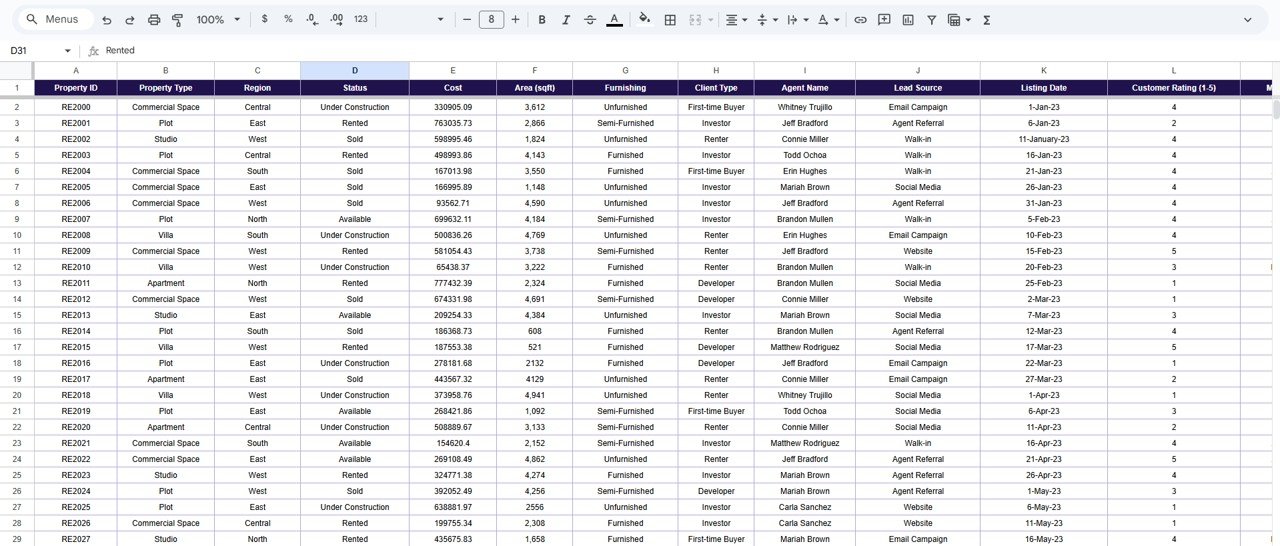Image resolution: width=1280 pixels, height=546 pixels.
Task: Click the Print icon
Action: (154, 20)
